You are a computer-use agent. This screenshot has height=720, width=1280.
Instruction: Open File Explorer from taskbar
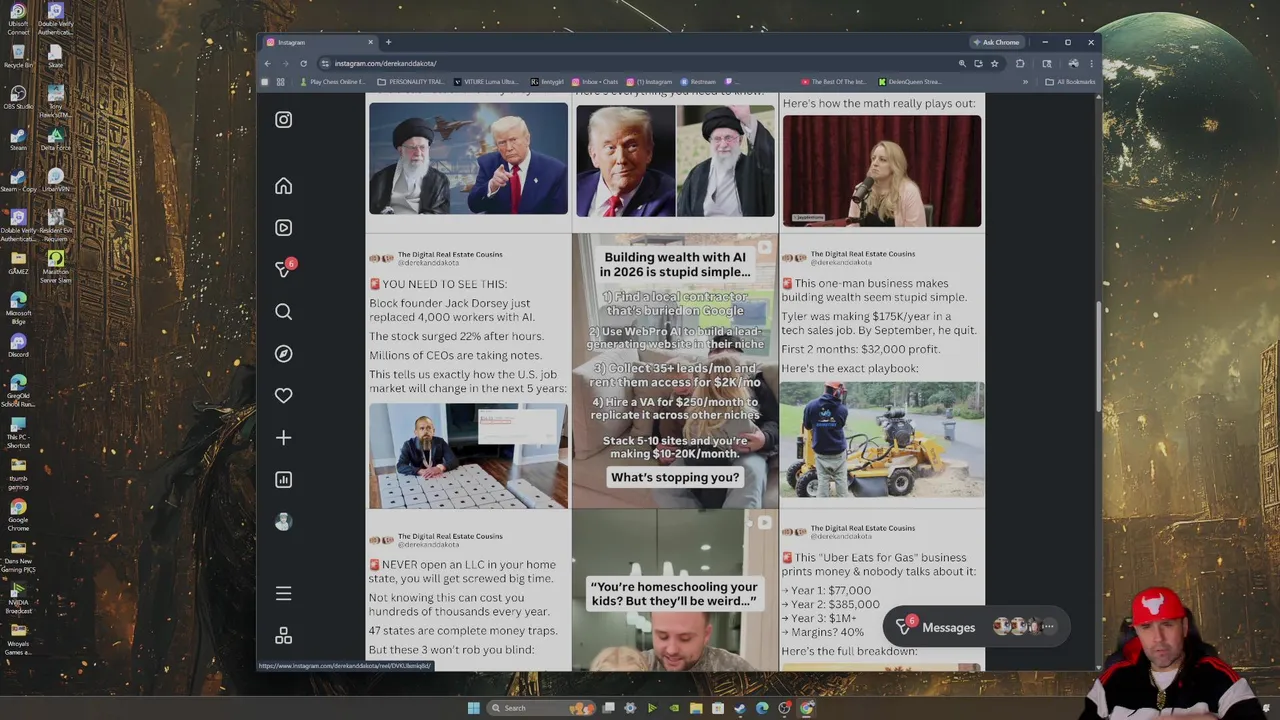(696, 708)
